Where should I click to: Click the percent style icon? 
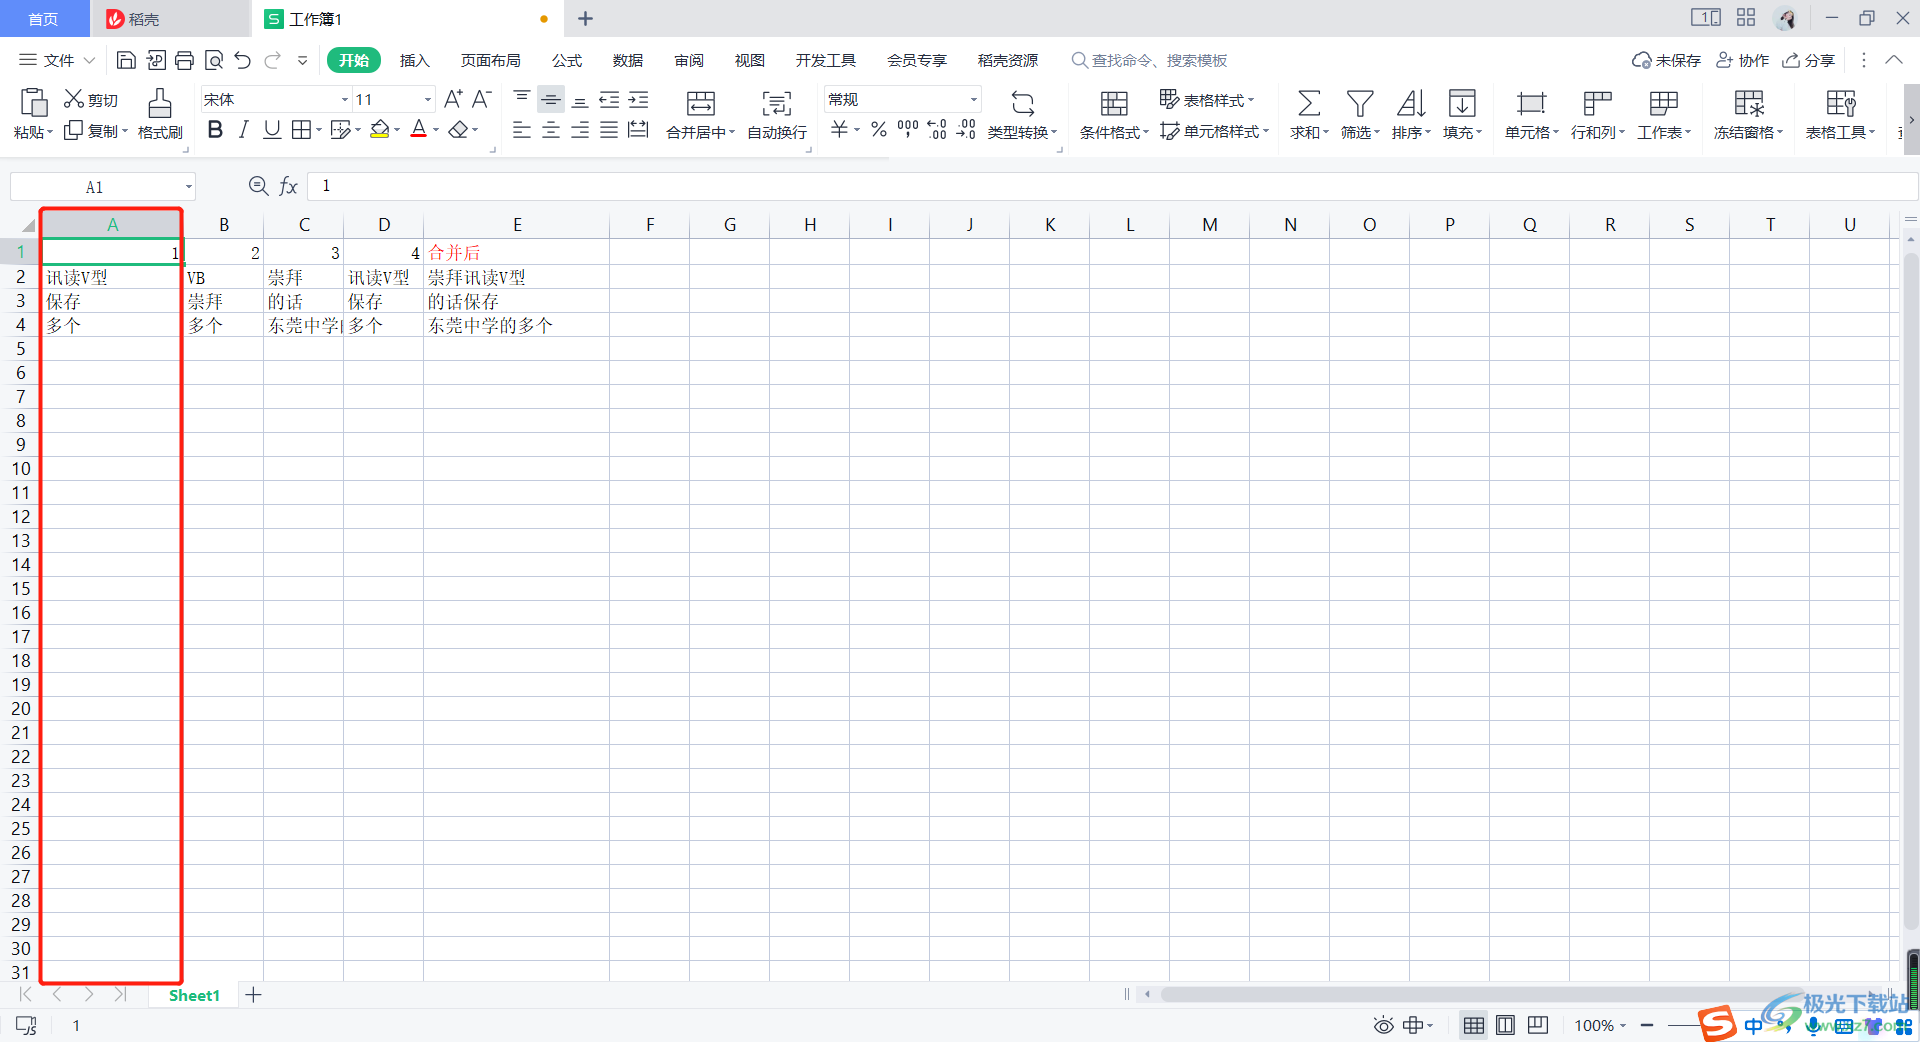click(x=879, y=130)
